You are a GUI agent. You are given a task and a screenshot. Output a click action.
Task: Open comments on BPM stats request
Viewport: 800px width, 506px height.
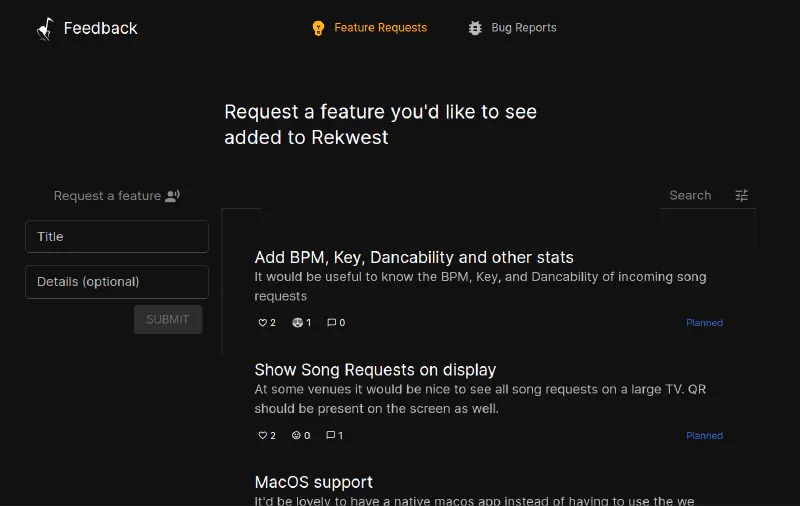coord(332,323)
